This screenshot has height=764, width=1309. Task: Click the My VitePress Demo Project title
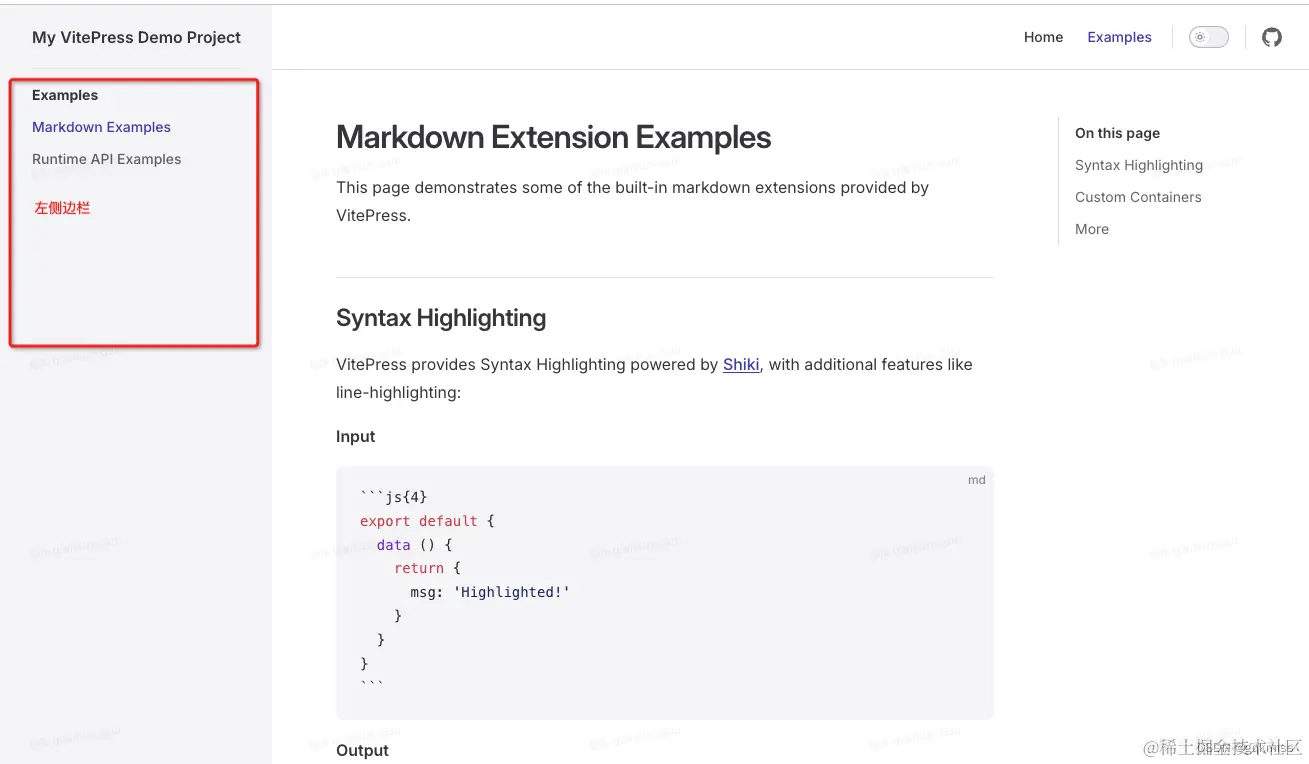click(136, 37)
